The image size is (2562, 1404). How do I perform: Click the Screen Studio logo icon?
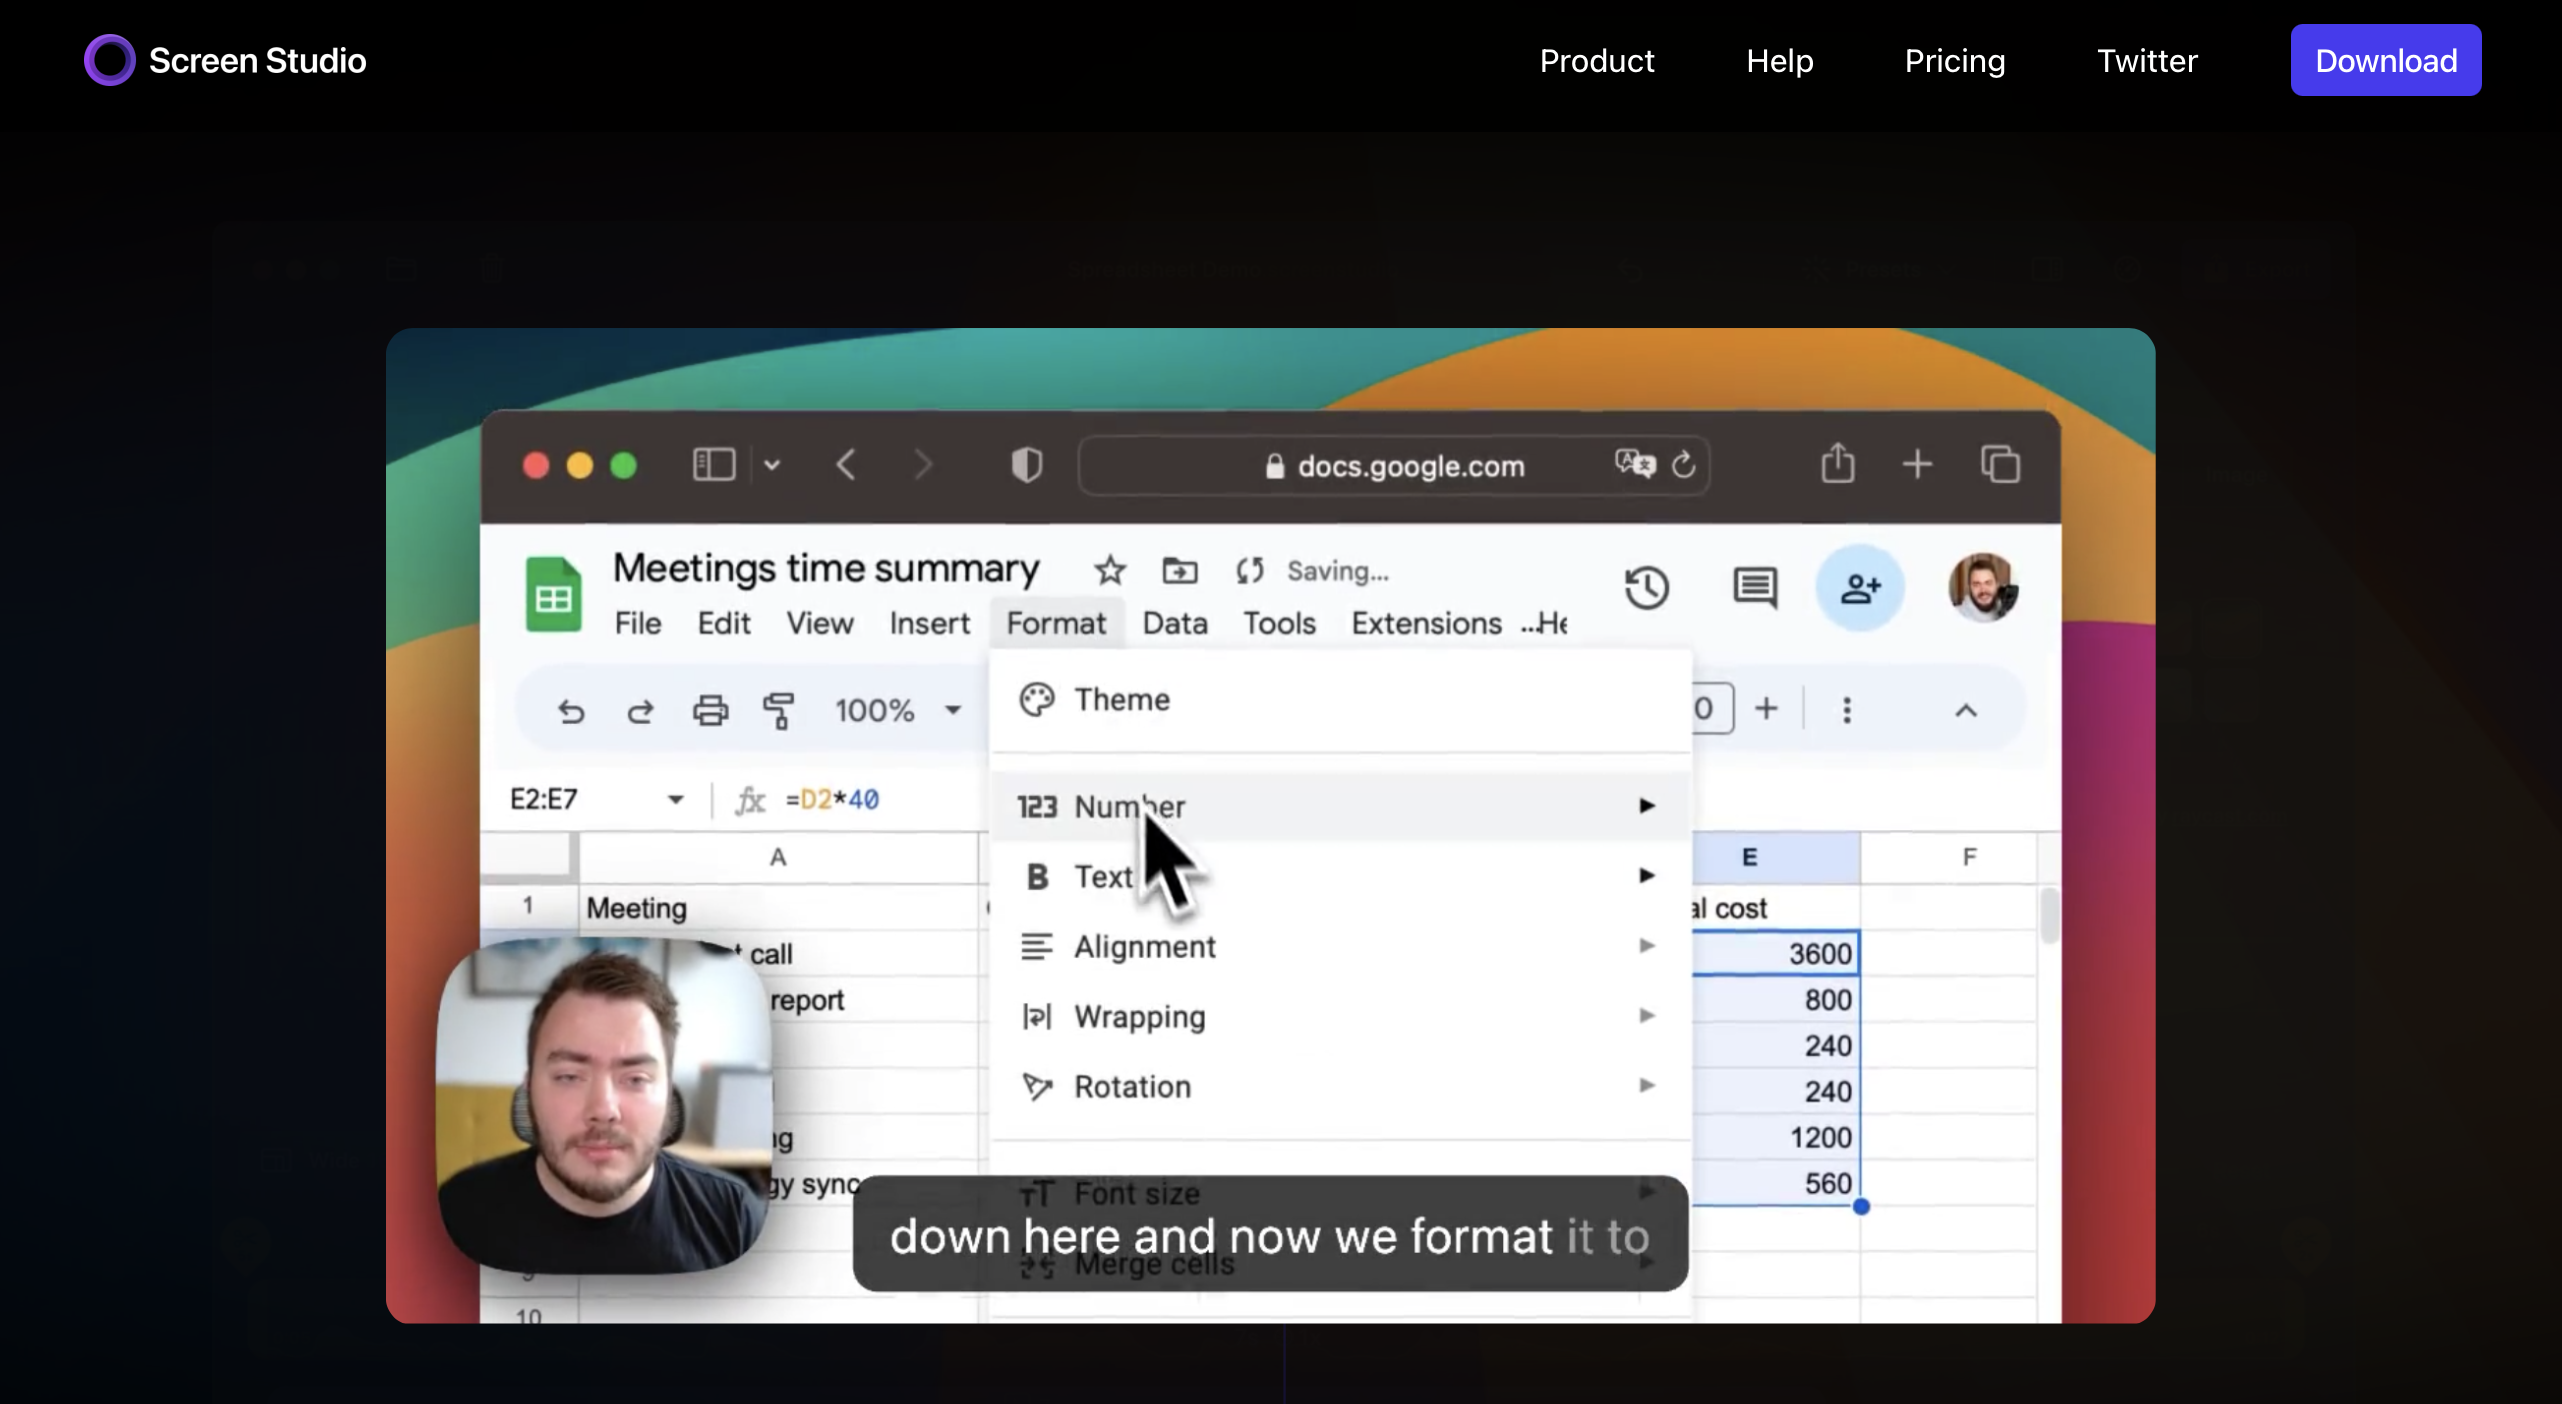tap(109, 60)
